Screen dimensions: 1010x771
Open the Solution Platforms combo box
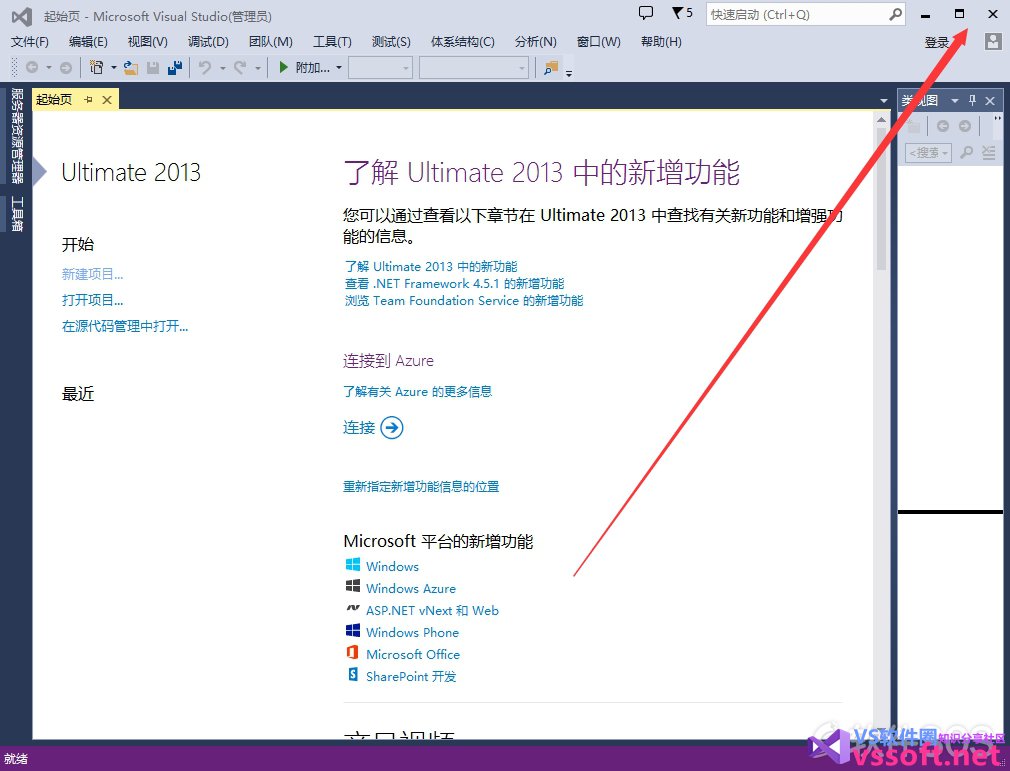474,68
